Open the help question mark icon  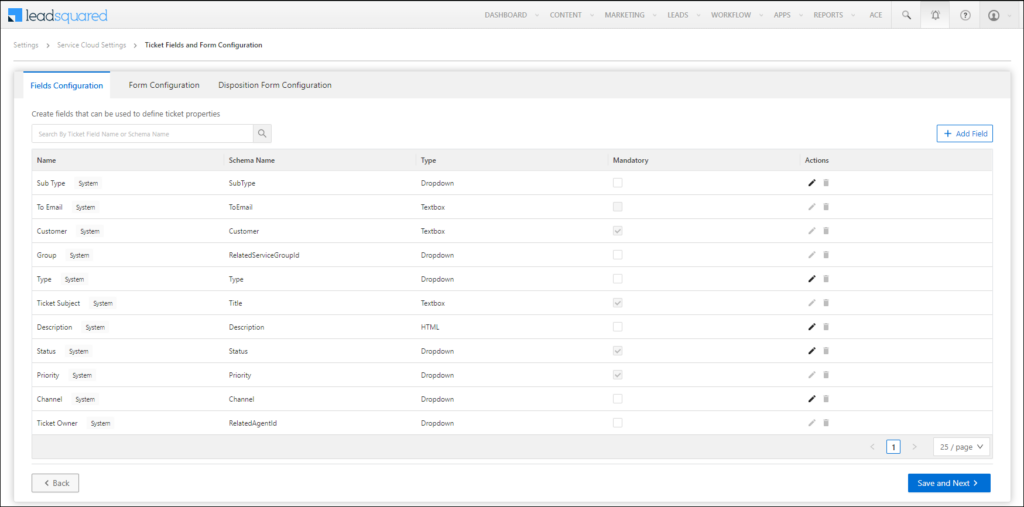(965, 15)
